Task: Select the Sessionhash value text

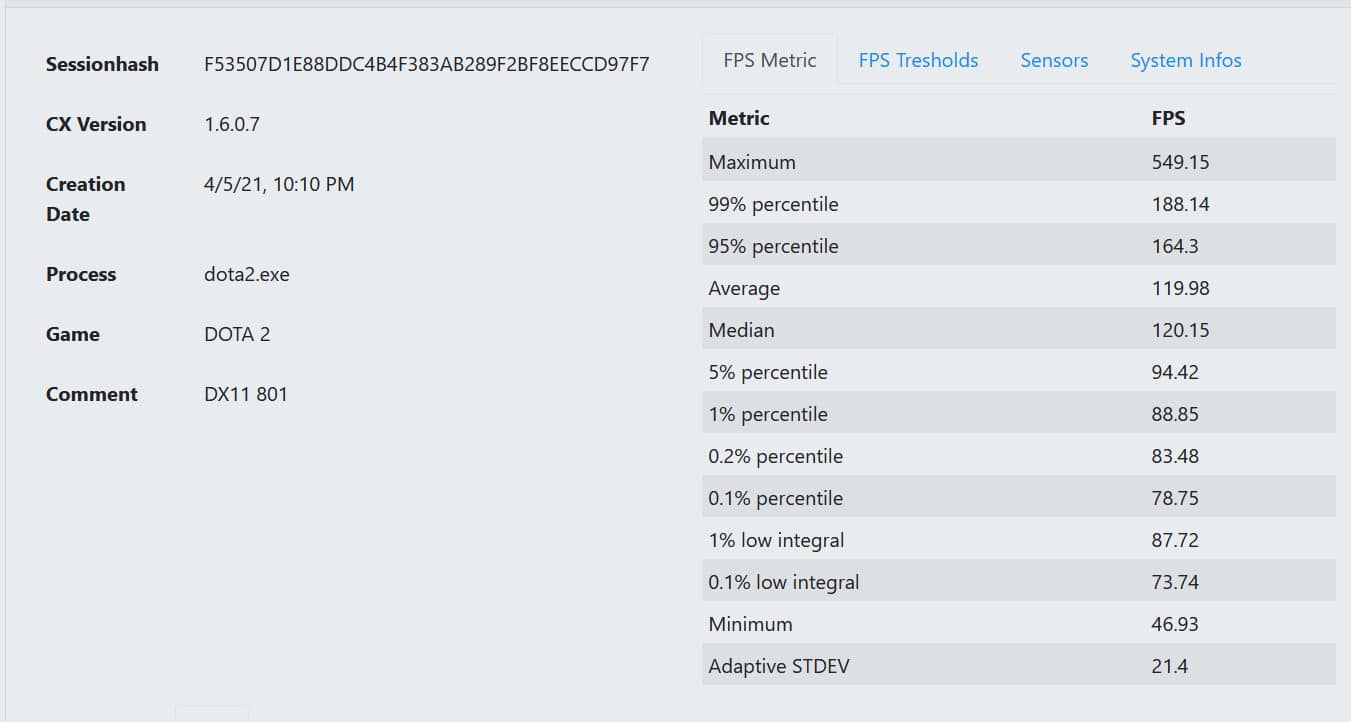Action: 427,64
